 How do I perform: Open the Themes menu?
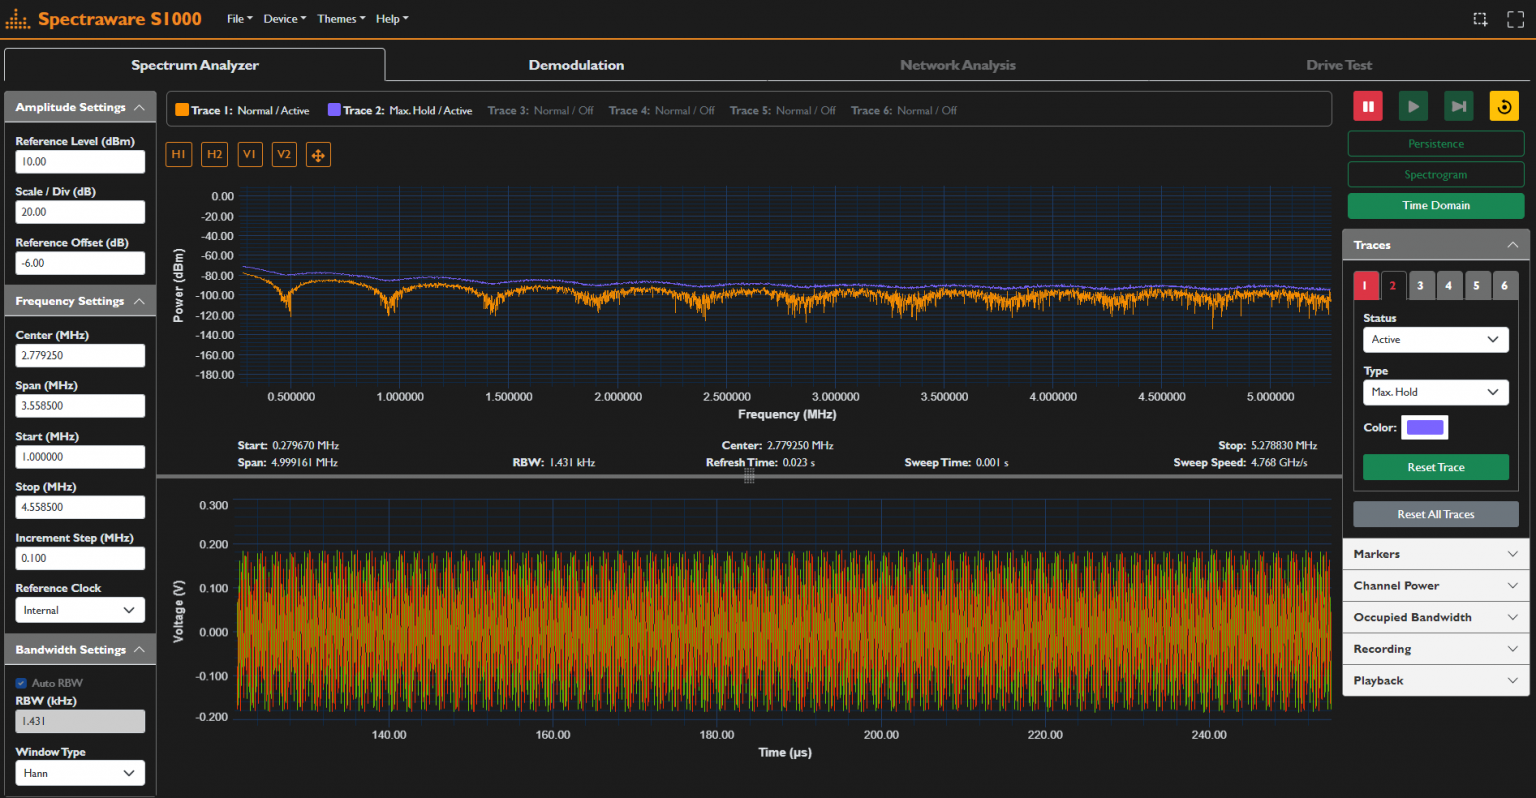(339, 18)
